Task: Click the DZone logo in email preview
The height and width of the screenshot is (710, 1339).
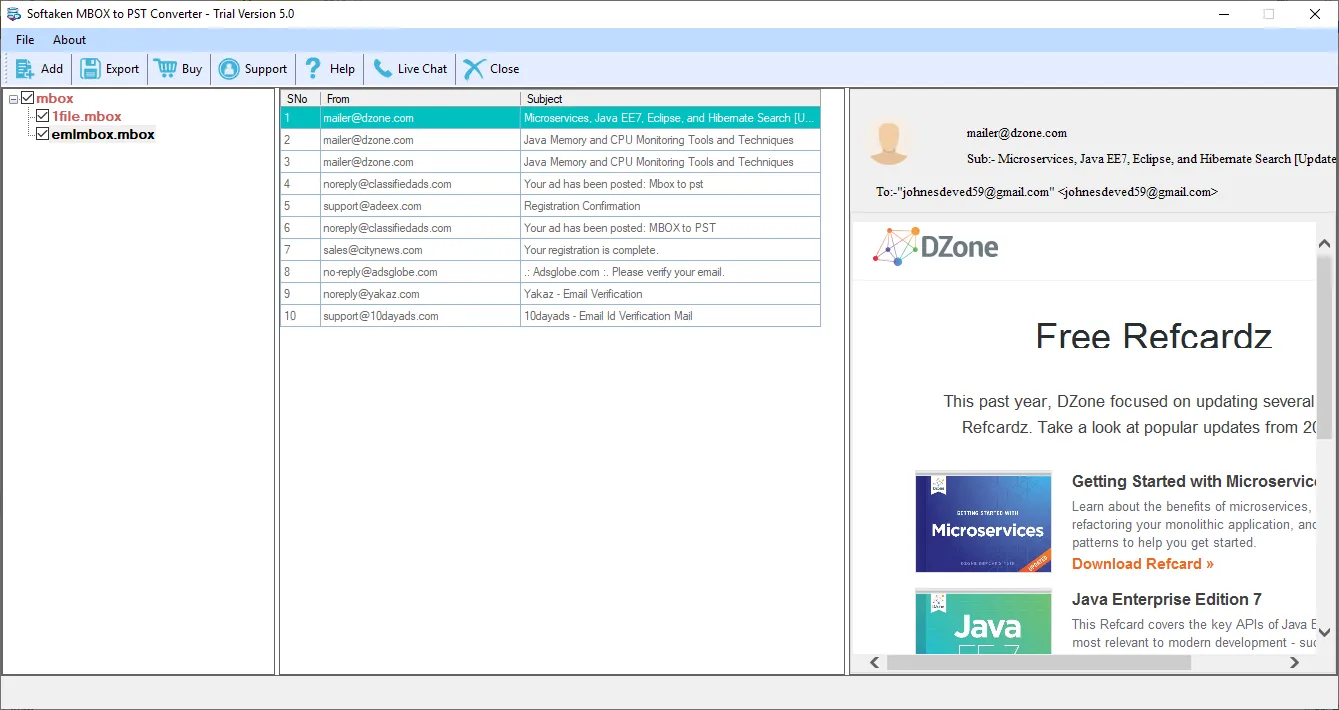Action: (935, 246)
